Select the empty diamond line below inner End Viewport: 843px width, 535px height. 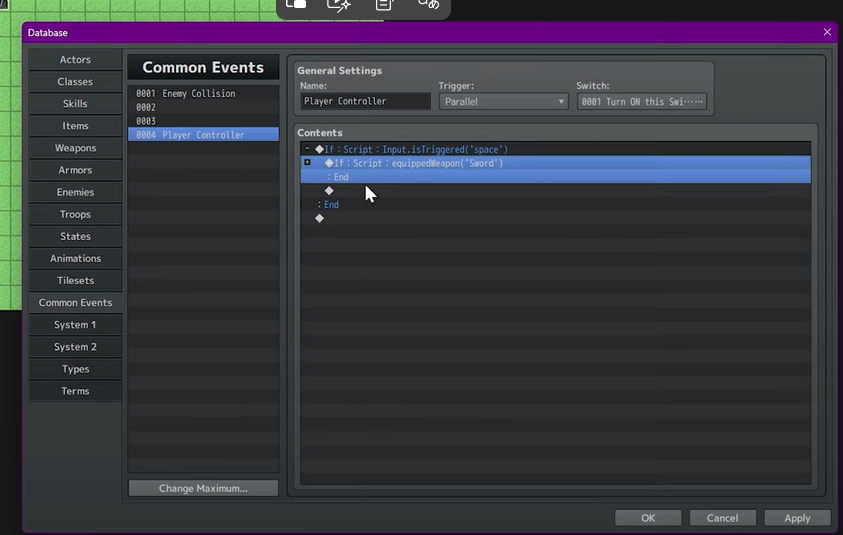point(329,190)
